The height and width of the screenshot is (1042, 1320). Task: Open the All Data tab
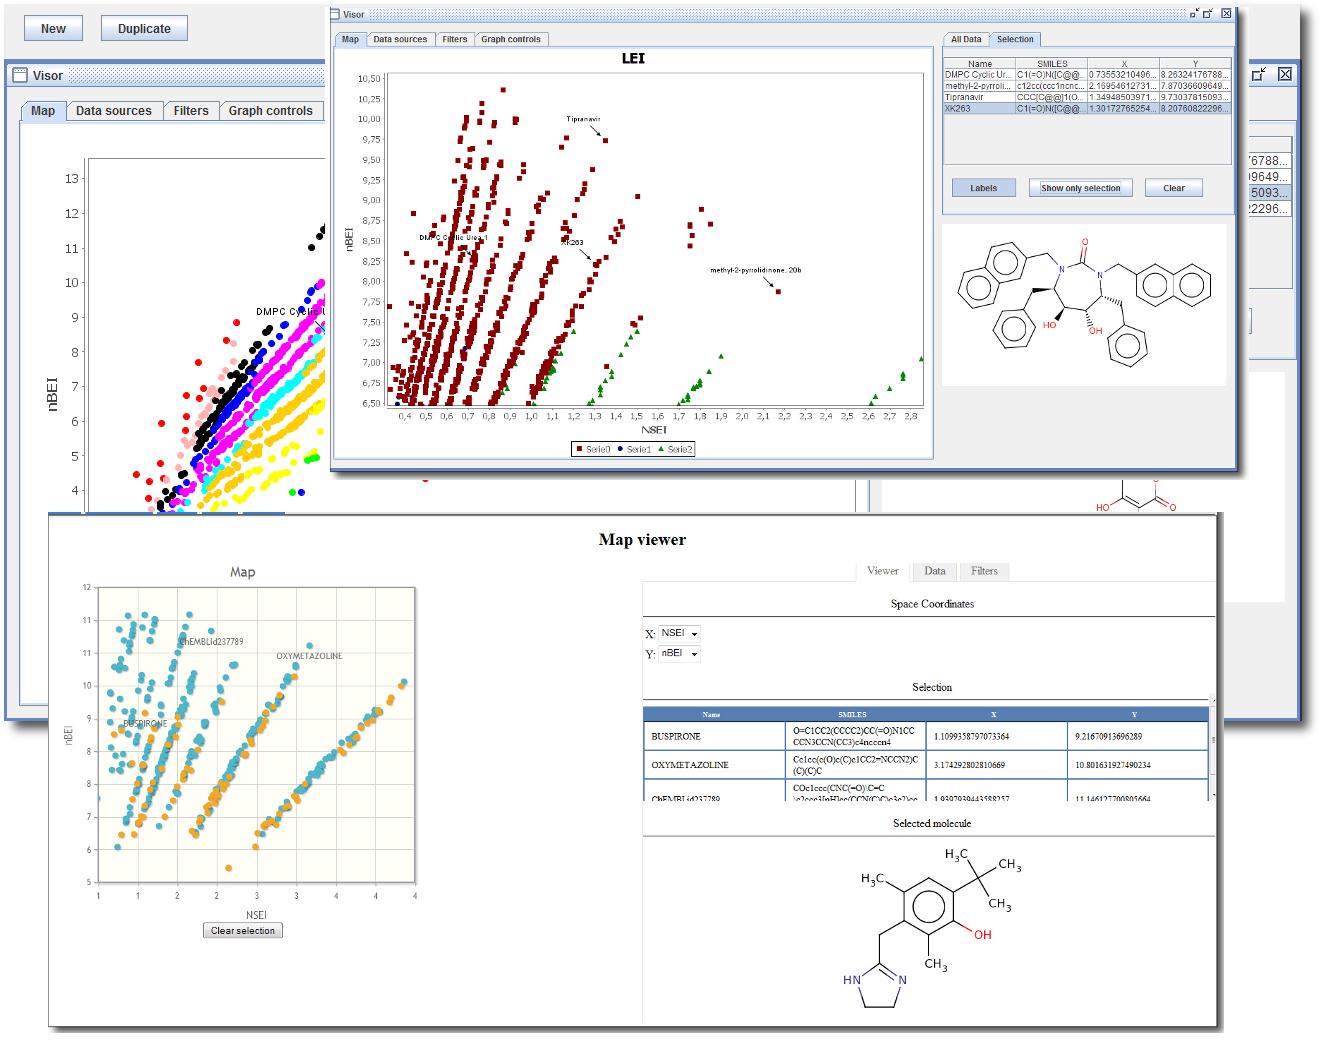965,39
